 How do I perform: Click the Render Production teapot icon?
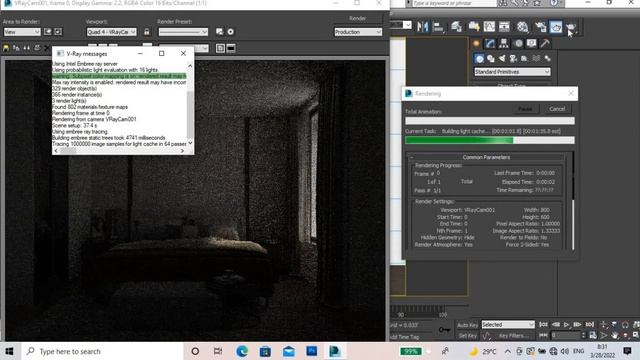pyautogui.click(x=571, y=27)
